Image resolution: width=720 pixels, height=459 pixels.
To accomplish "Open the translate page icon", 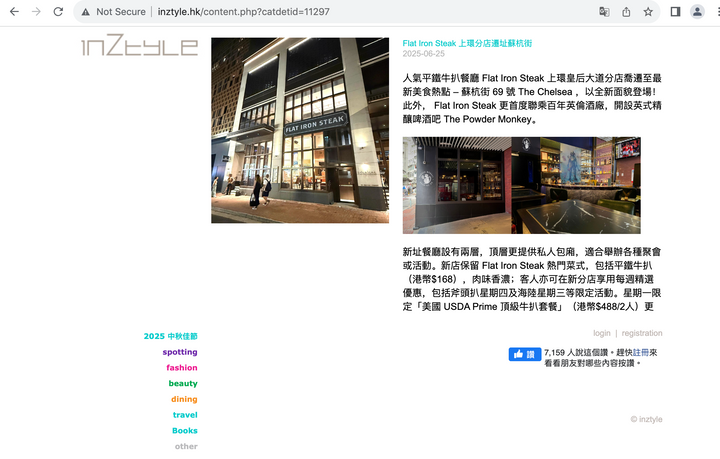I will [604, 11].
